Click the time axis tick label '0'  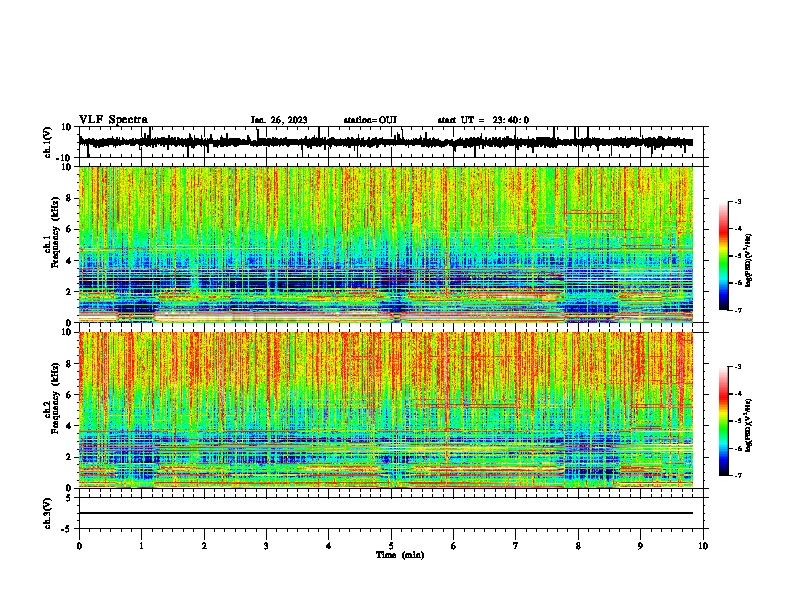tap(79, 546)
